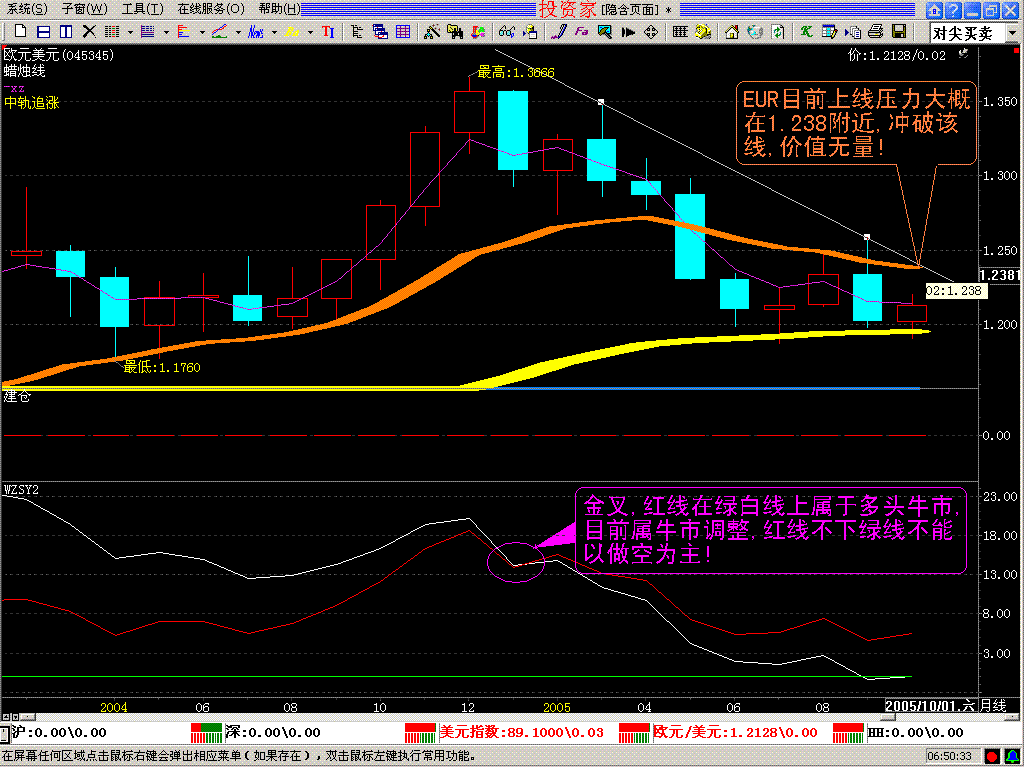Click the 蜡烛线 chart type label

(25, 71)
